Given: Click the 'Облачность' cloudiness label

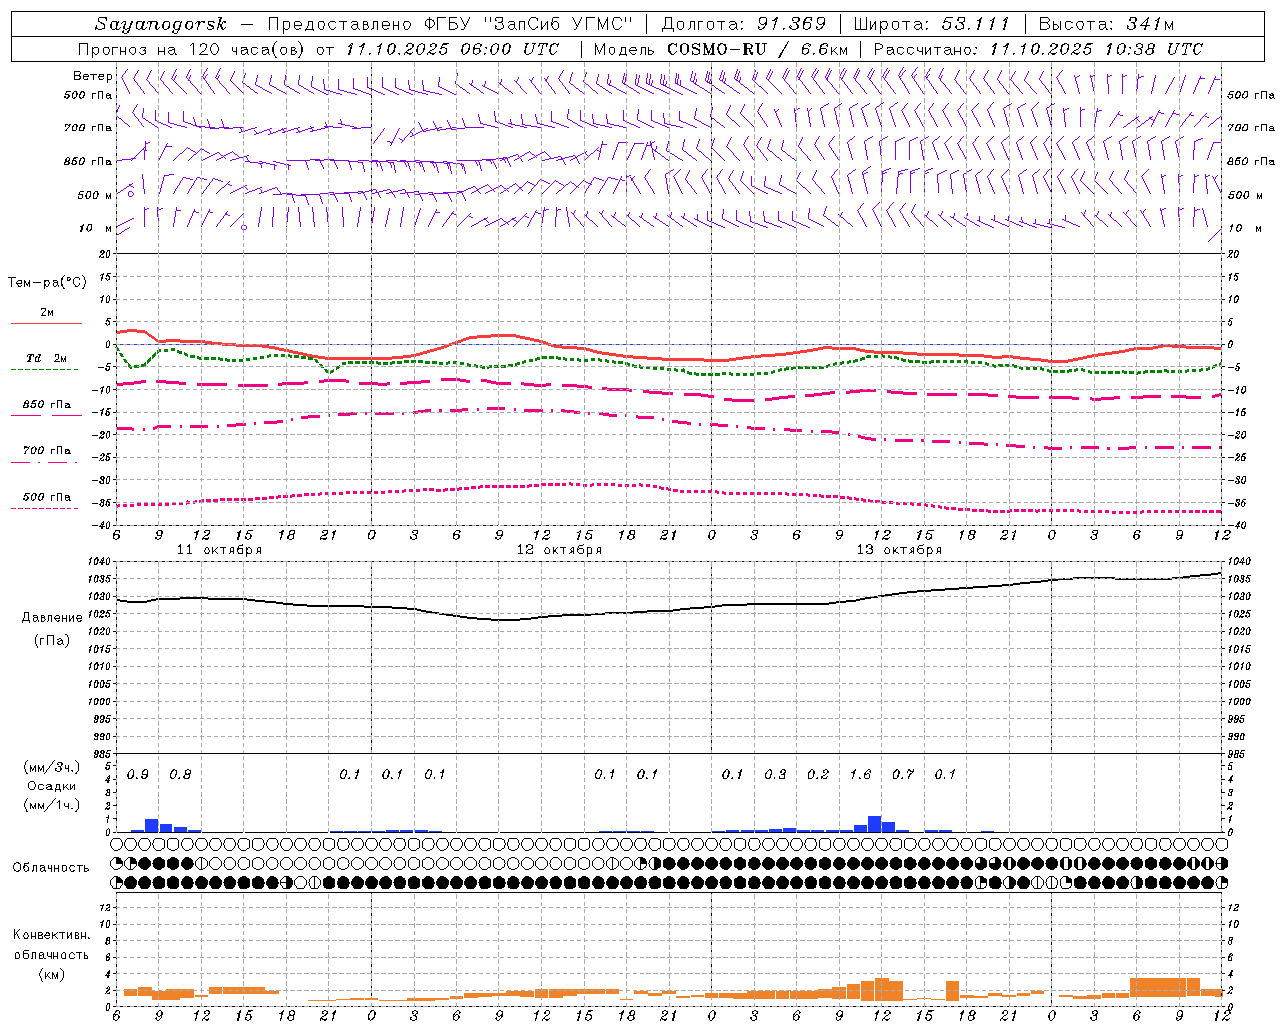Looking at the screenshot, I should [51, 867].
